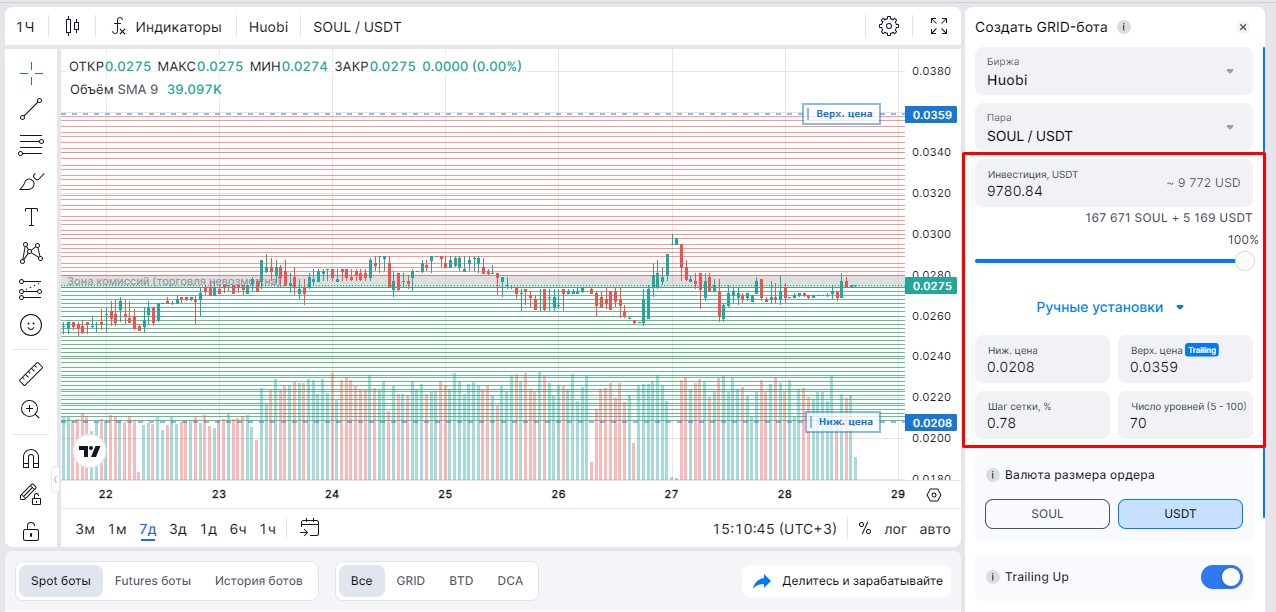1276x612 pixels.
Task: Choose the text annotation tool
Action: click(x=31, y=217)
